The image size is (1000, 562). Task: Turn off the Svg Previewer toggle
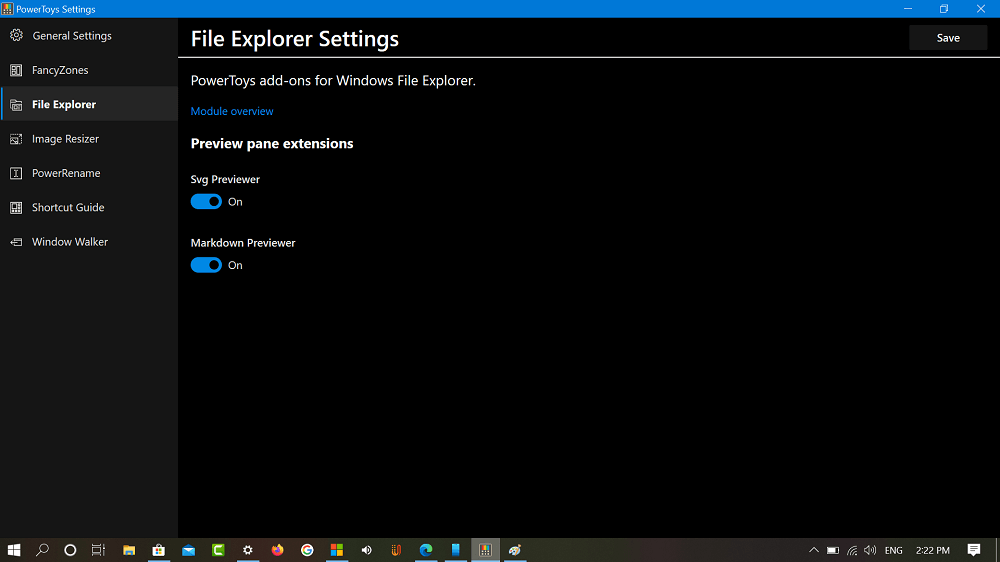pyautogui.click(x=206, y=202)
